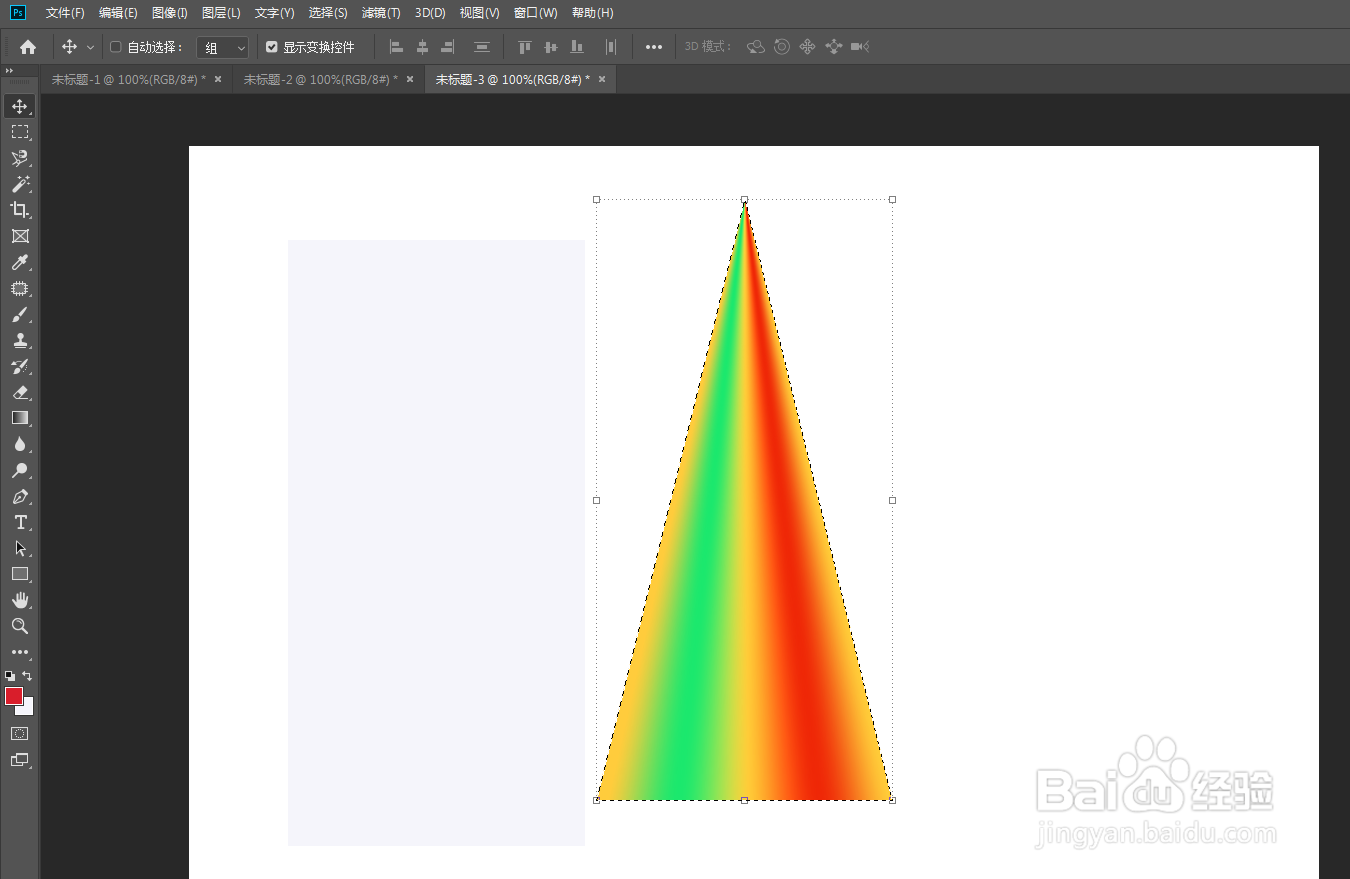Reset default foreground background colors
Viewport: 1350px width, 879px height.
10,676
